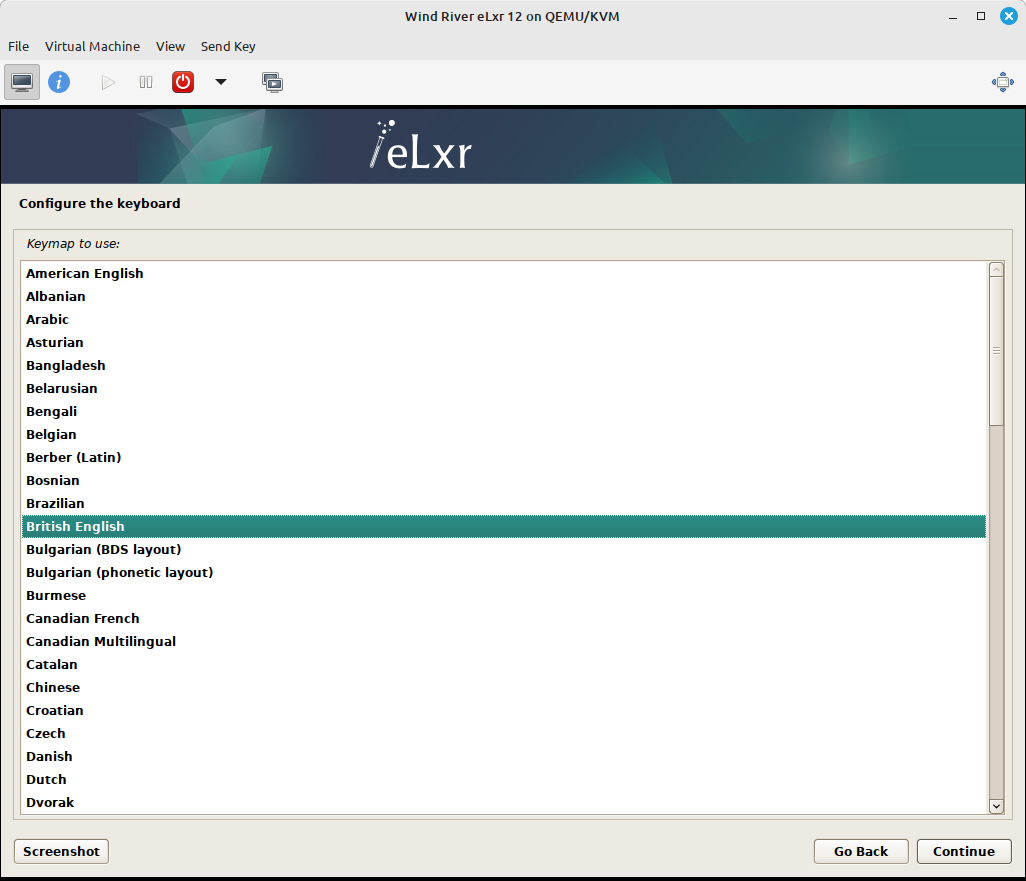Power off the virtual machine

tap(182, 81)
